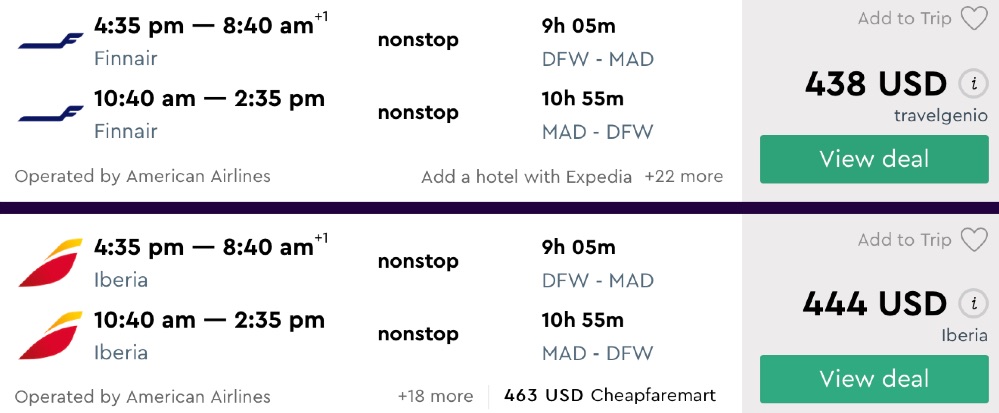Click the Finnair logo on the return flight
The height and width of the screenshot is (413, 999).
(51, 112)
